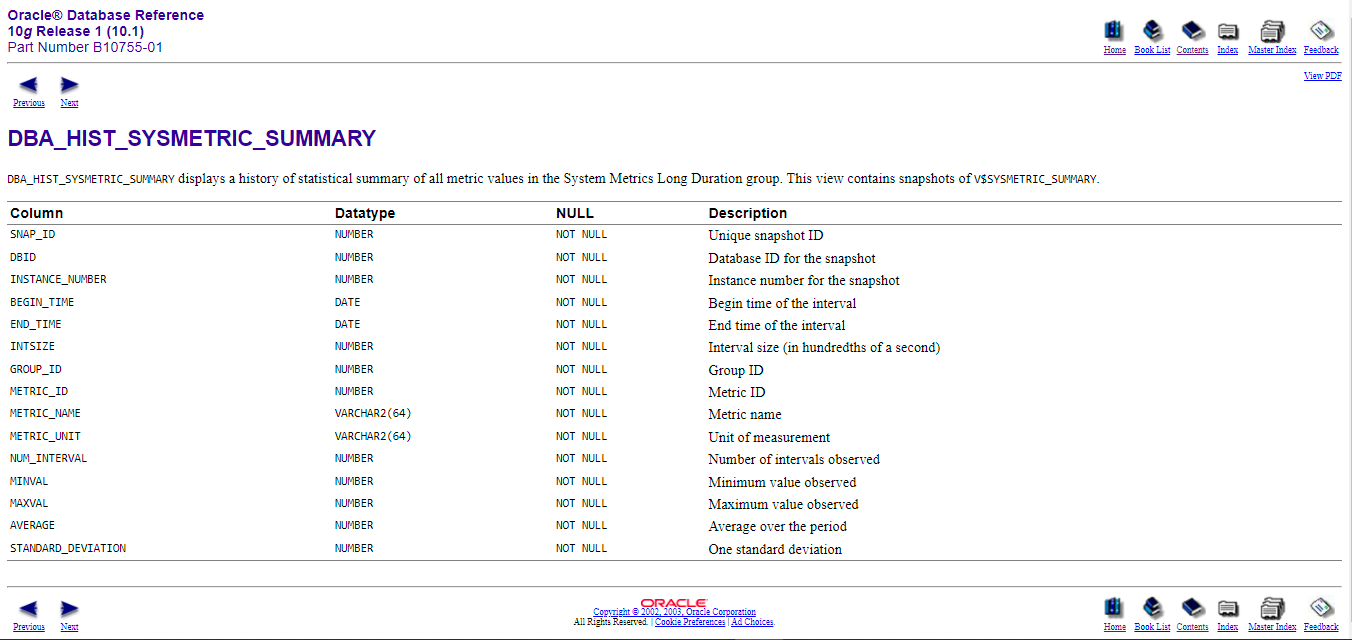Select the NUM_INTERVAL column name

48,458
